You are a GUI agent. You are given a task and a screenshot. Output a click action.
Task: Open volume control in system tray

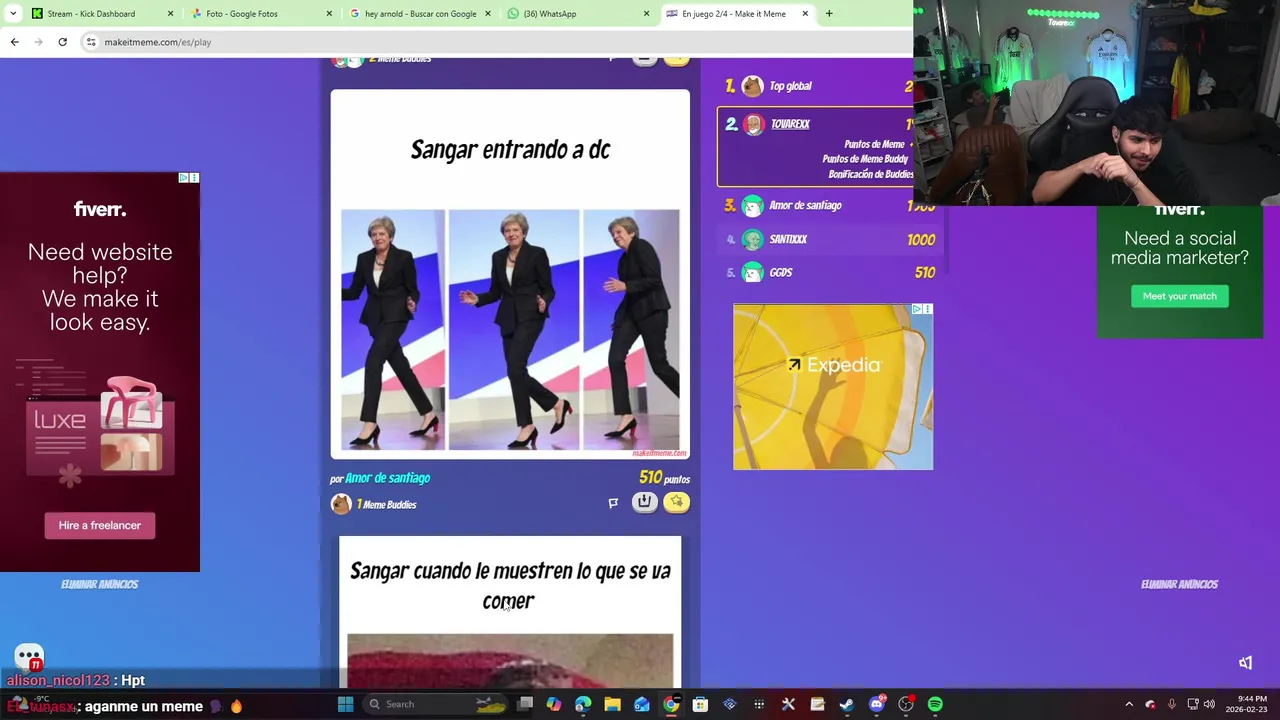point(1209,704)
